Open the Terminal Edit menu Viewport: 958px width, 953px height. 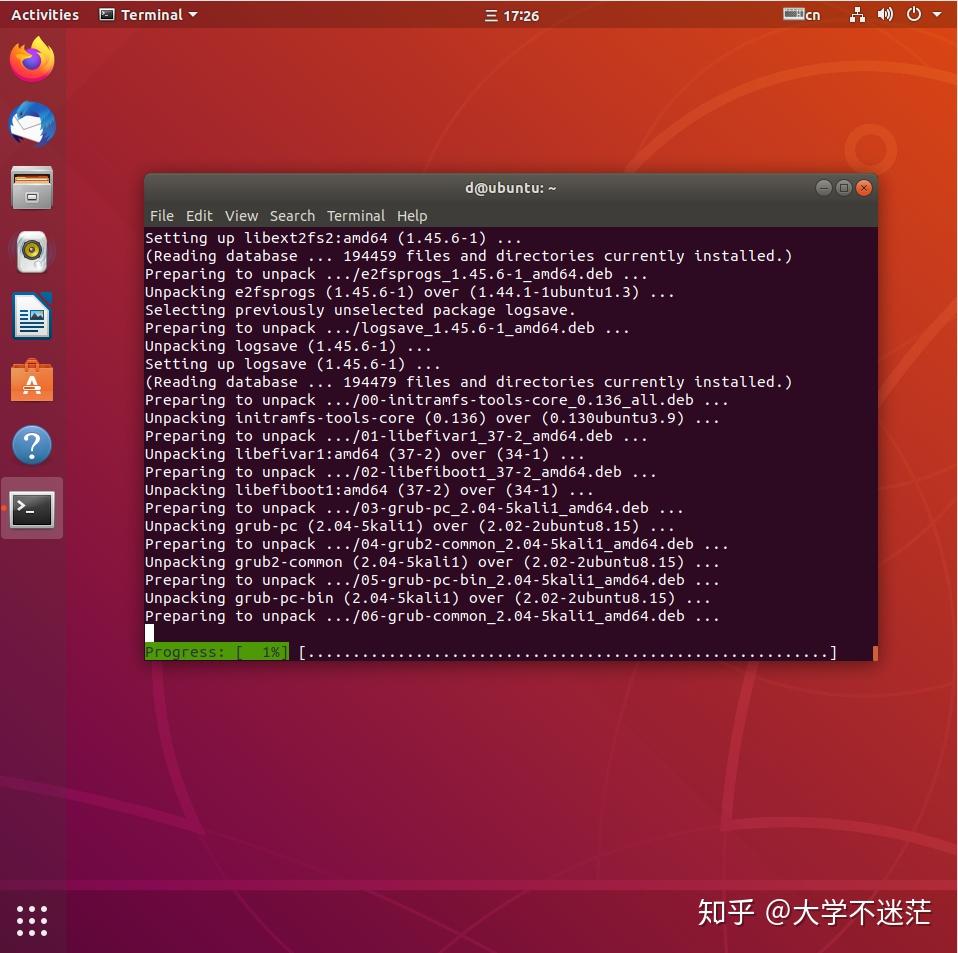[198, 216]
